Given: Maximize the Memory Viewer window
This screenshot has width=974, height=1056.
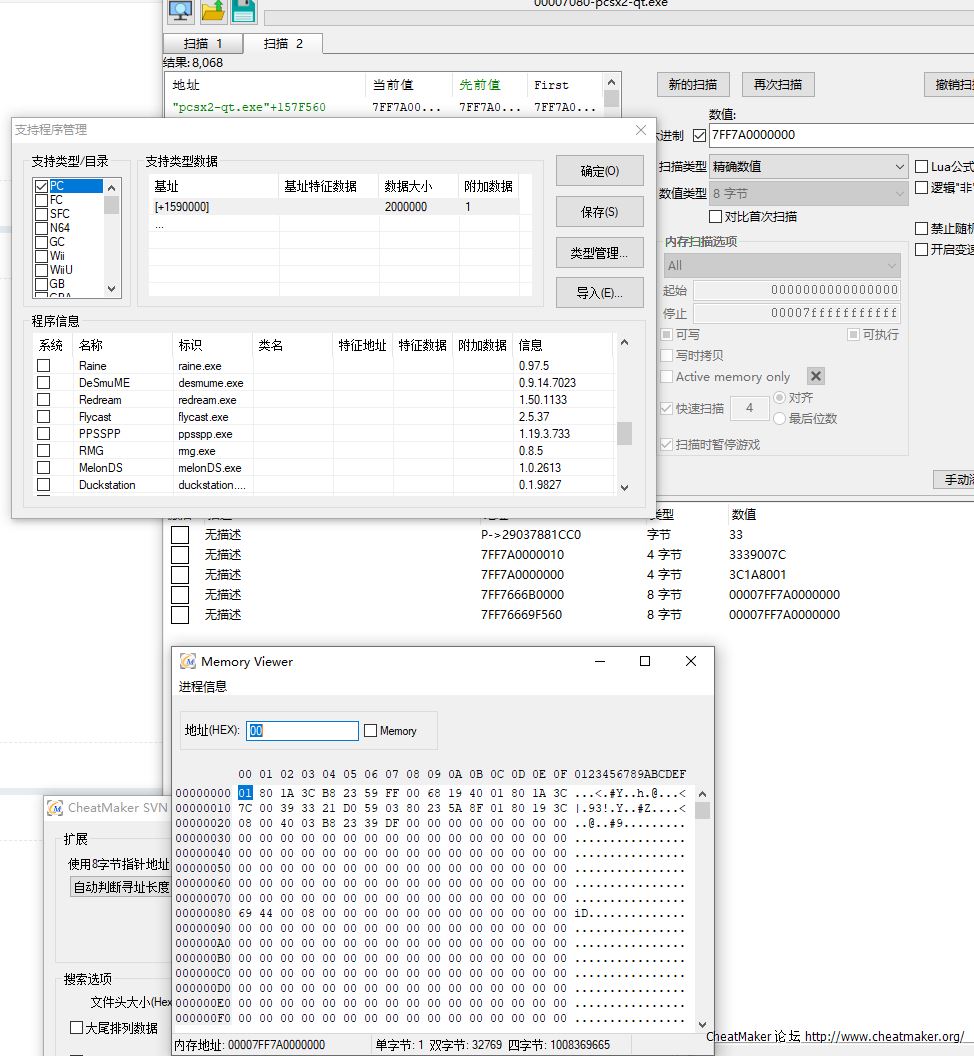Looking at the screenshot, I should (645, 661).
